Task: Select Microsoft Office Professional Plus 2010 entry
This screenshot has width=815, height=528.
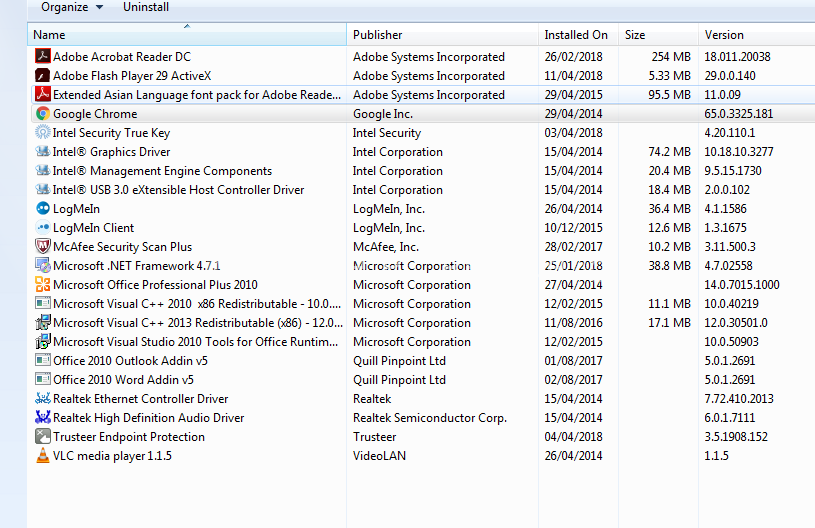Action: pos(155,285)
